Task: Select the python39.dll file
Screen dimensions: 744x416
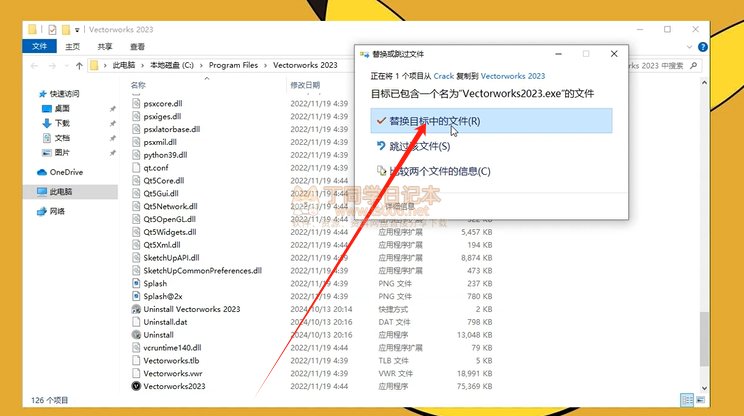Action: [x=165, y=155]
